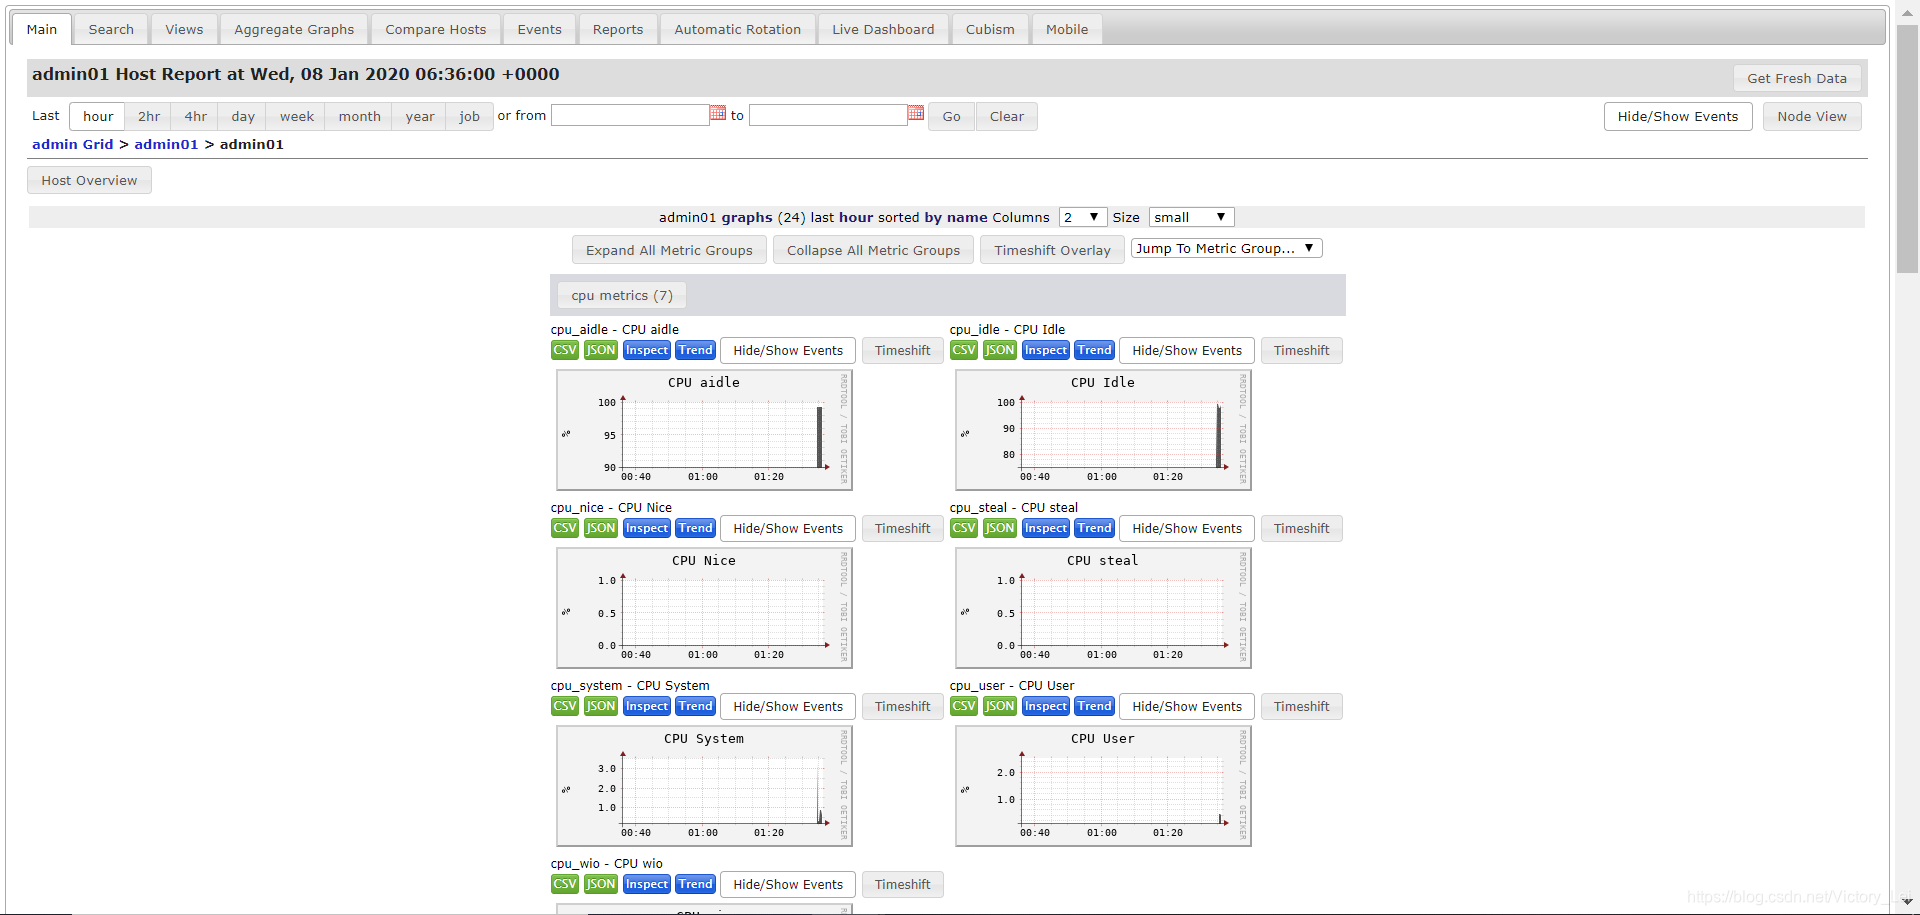Click Timeshift for cpu_user
Viewport: 1920px width, 915px height.
(x=1301, y=706)
